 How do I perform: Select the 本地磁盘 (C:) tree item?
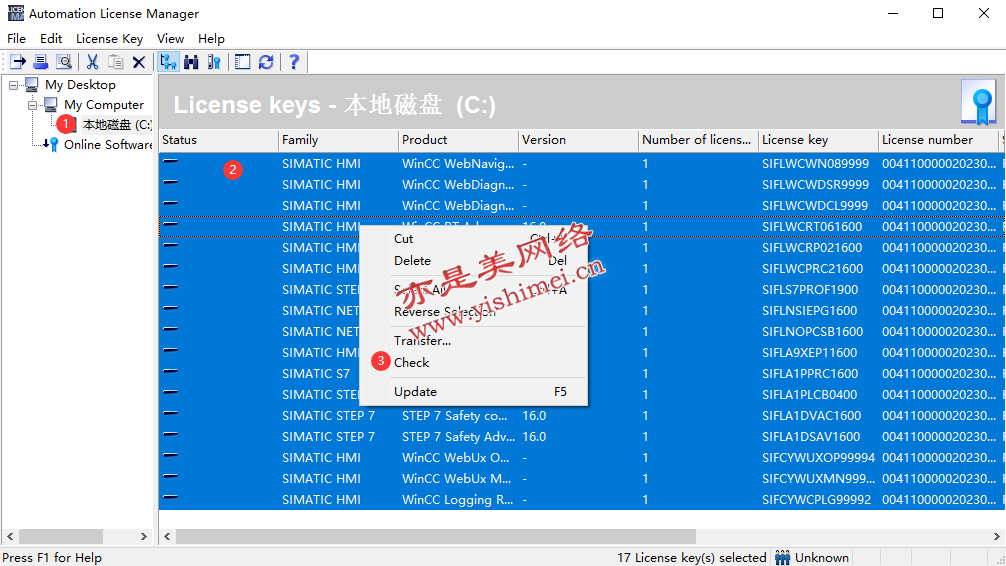point(117,124)
